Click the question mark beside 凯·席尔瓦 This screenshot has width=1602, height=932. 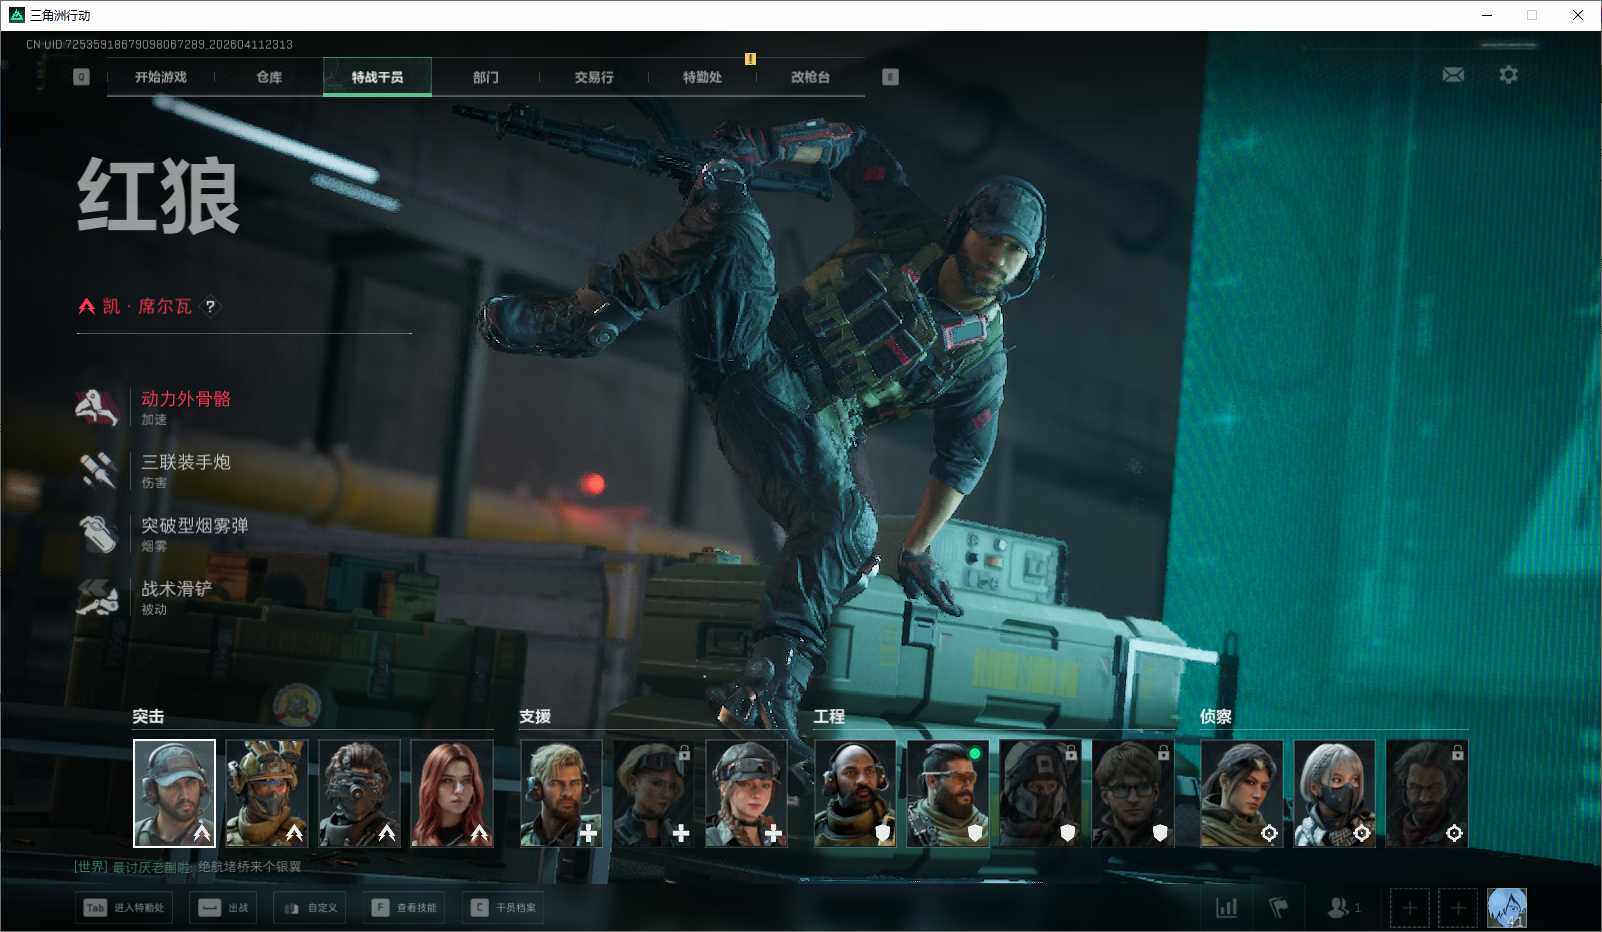point(210,306)
